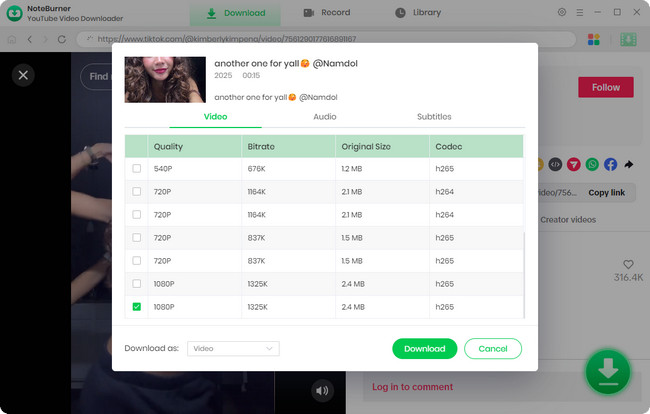Viewport: 650px width, 414px height.
Task: Click the 00:15 duration text
Action: tap(251, 75)
